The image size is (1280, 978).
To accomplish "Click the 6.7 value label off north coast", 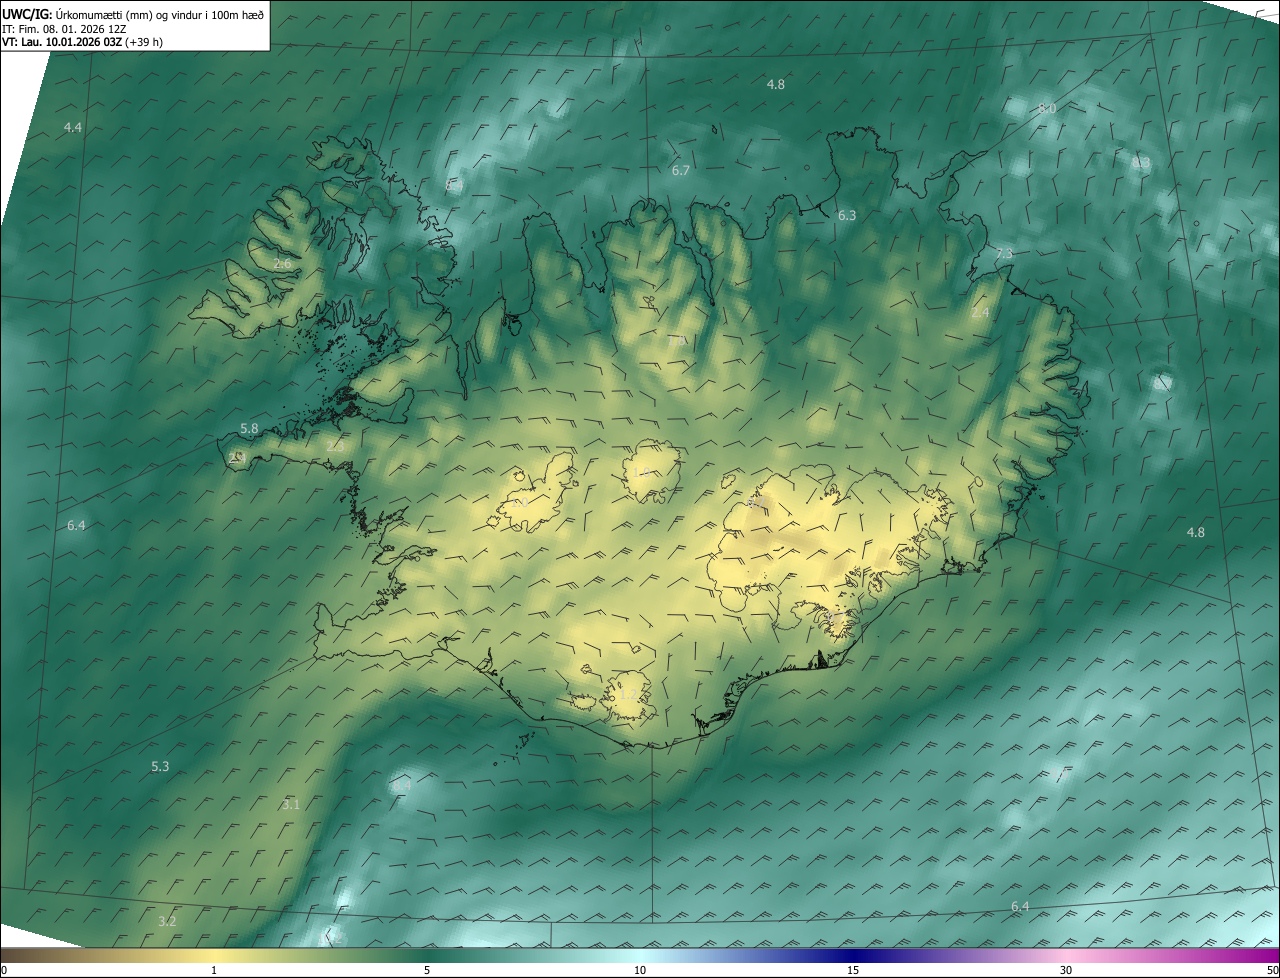I will [x=681, y=171].
